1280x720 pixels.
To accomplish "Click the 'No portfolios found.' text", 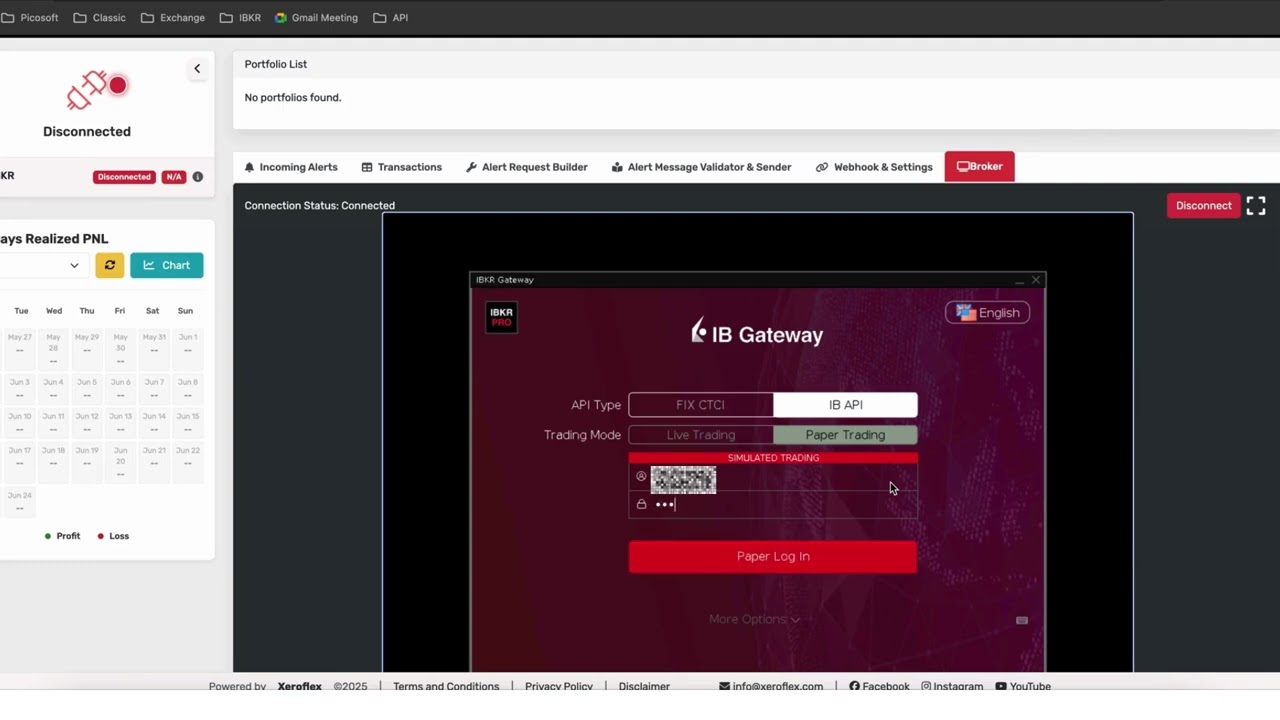I will pos(293,97).
